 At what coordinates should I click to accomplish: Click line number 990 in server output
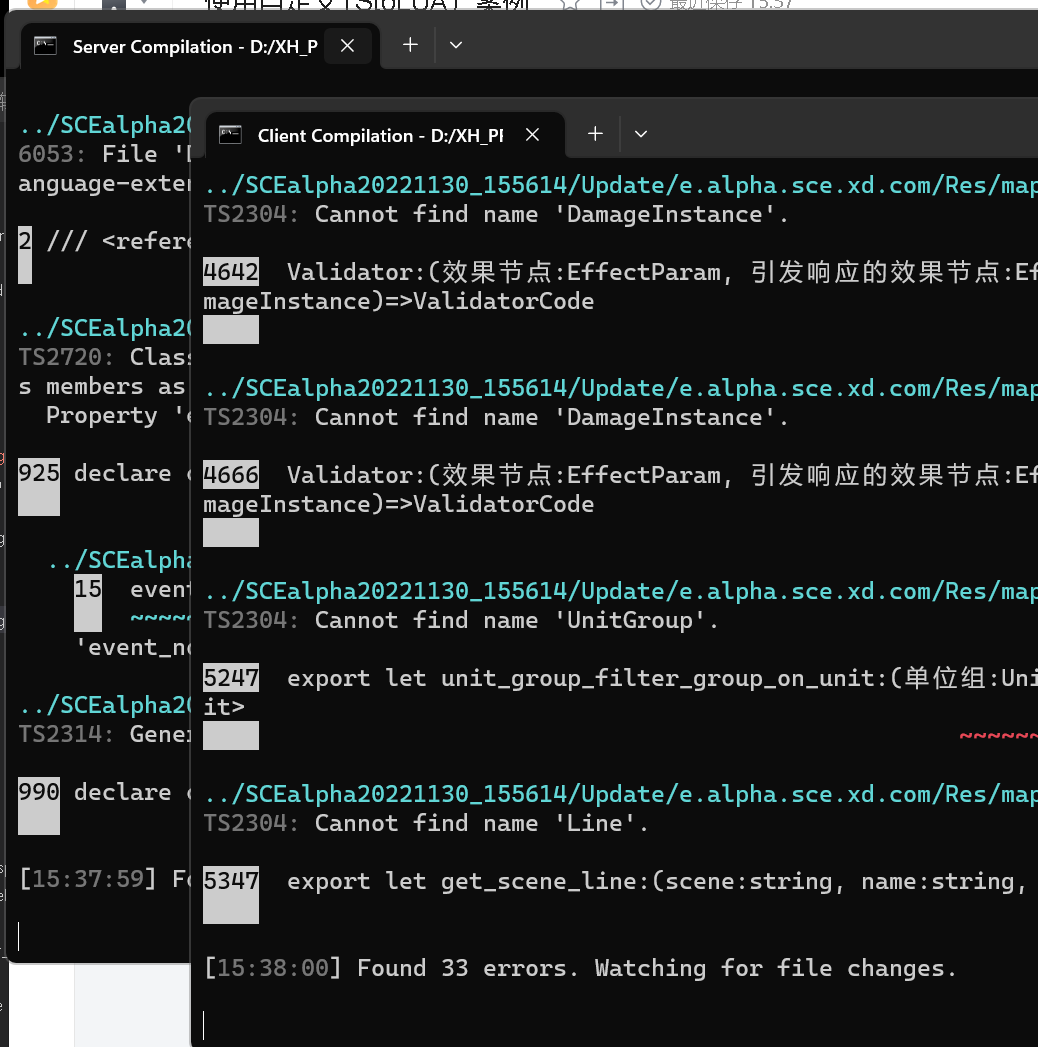tap(39, 792)
